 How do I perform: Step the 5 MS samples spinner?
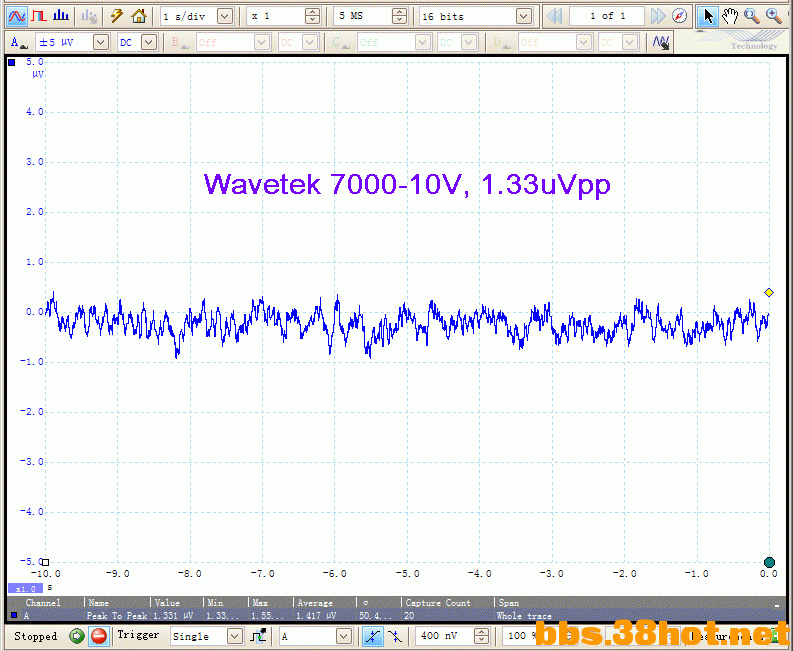click(399, 17)
